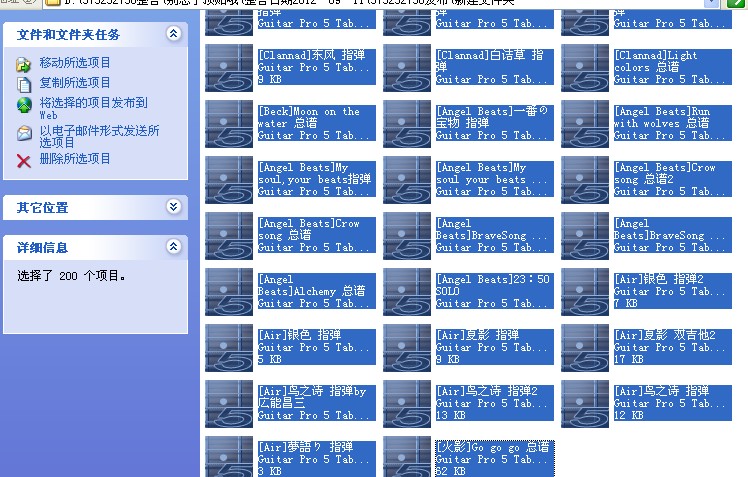Select the [Air]夏影 指弹 file icon
Viewport: 748px width, 477px height.
pos(407,348)
